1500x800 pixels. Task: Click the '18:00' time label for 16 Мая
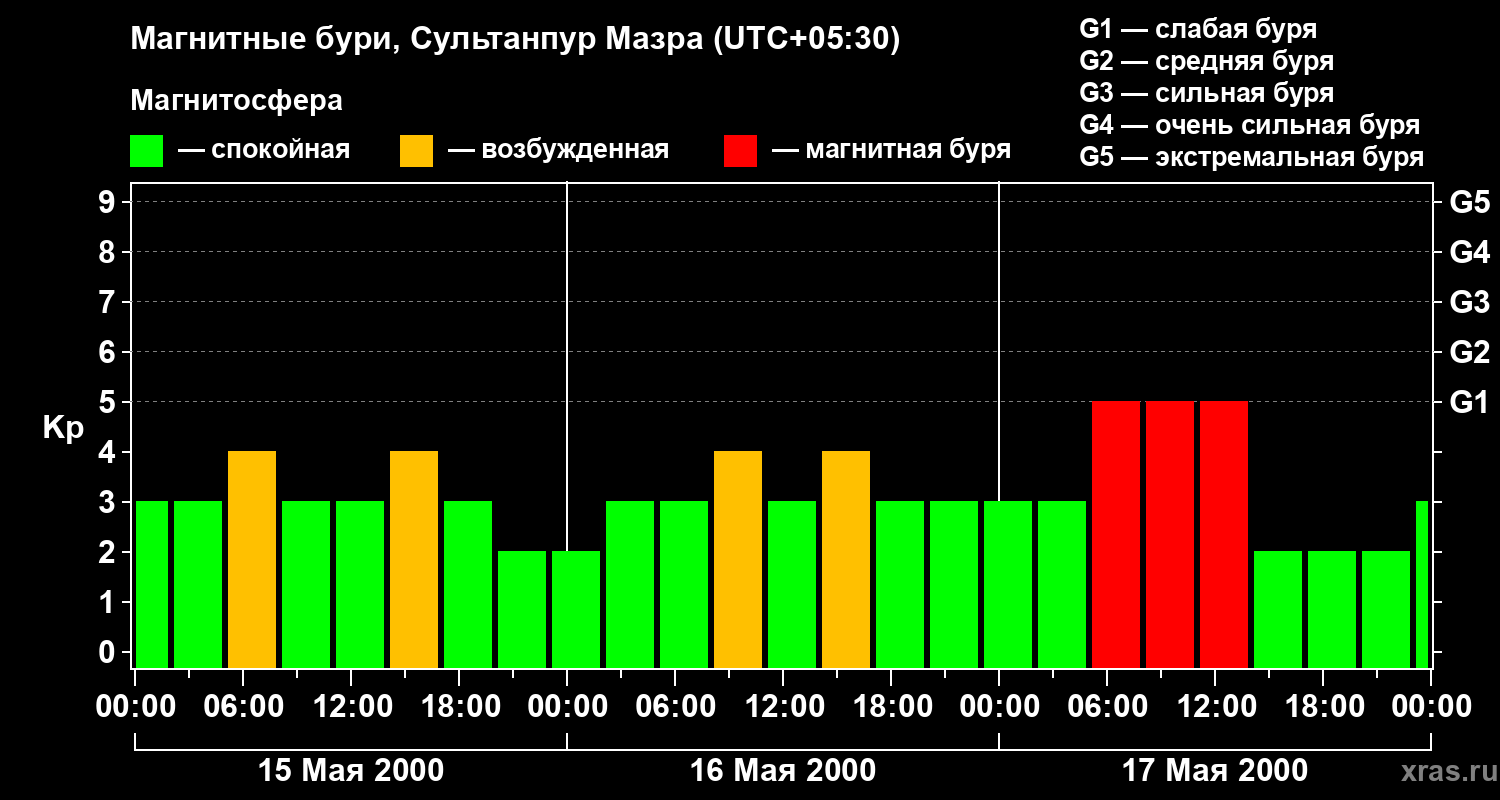click(891, 706)
